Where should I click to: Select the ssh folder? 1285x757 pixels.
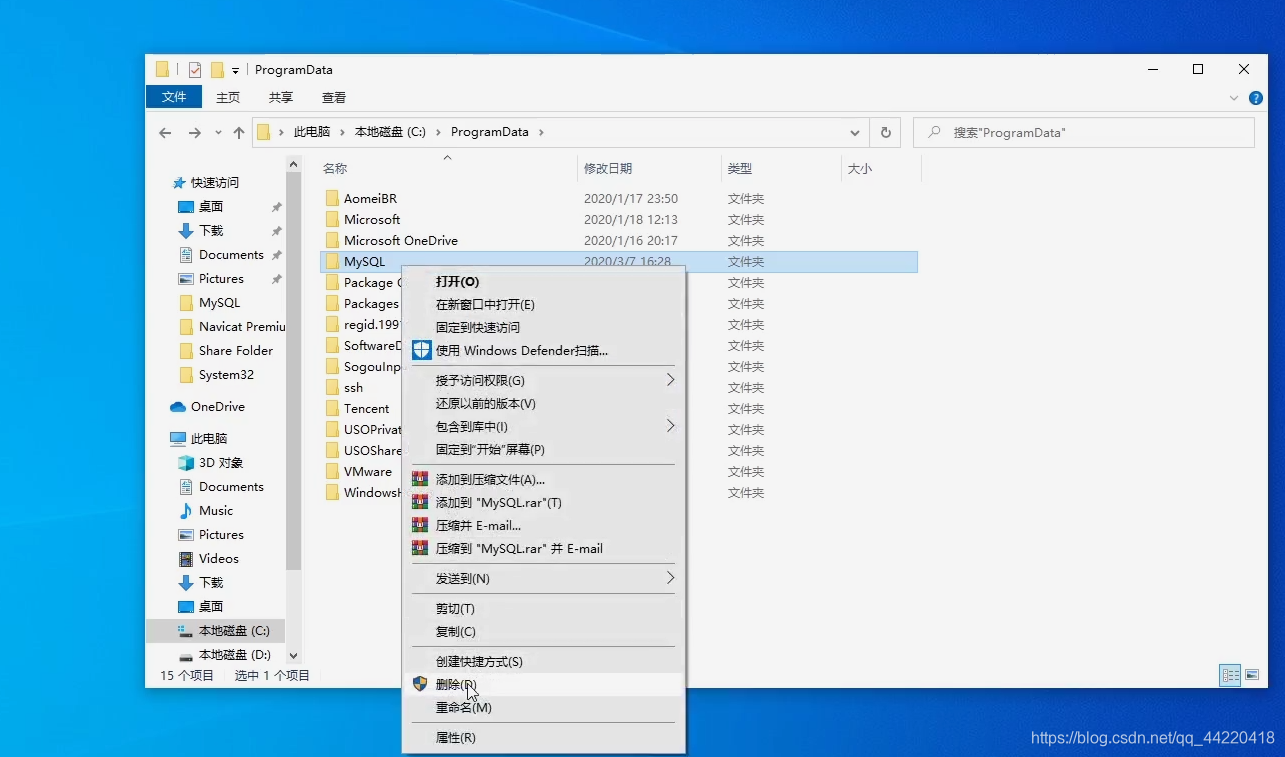click(353, 388)
